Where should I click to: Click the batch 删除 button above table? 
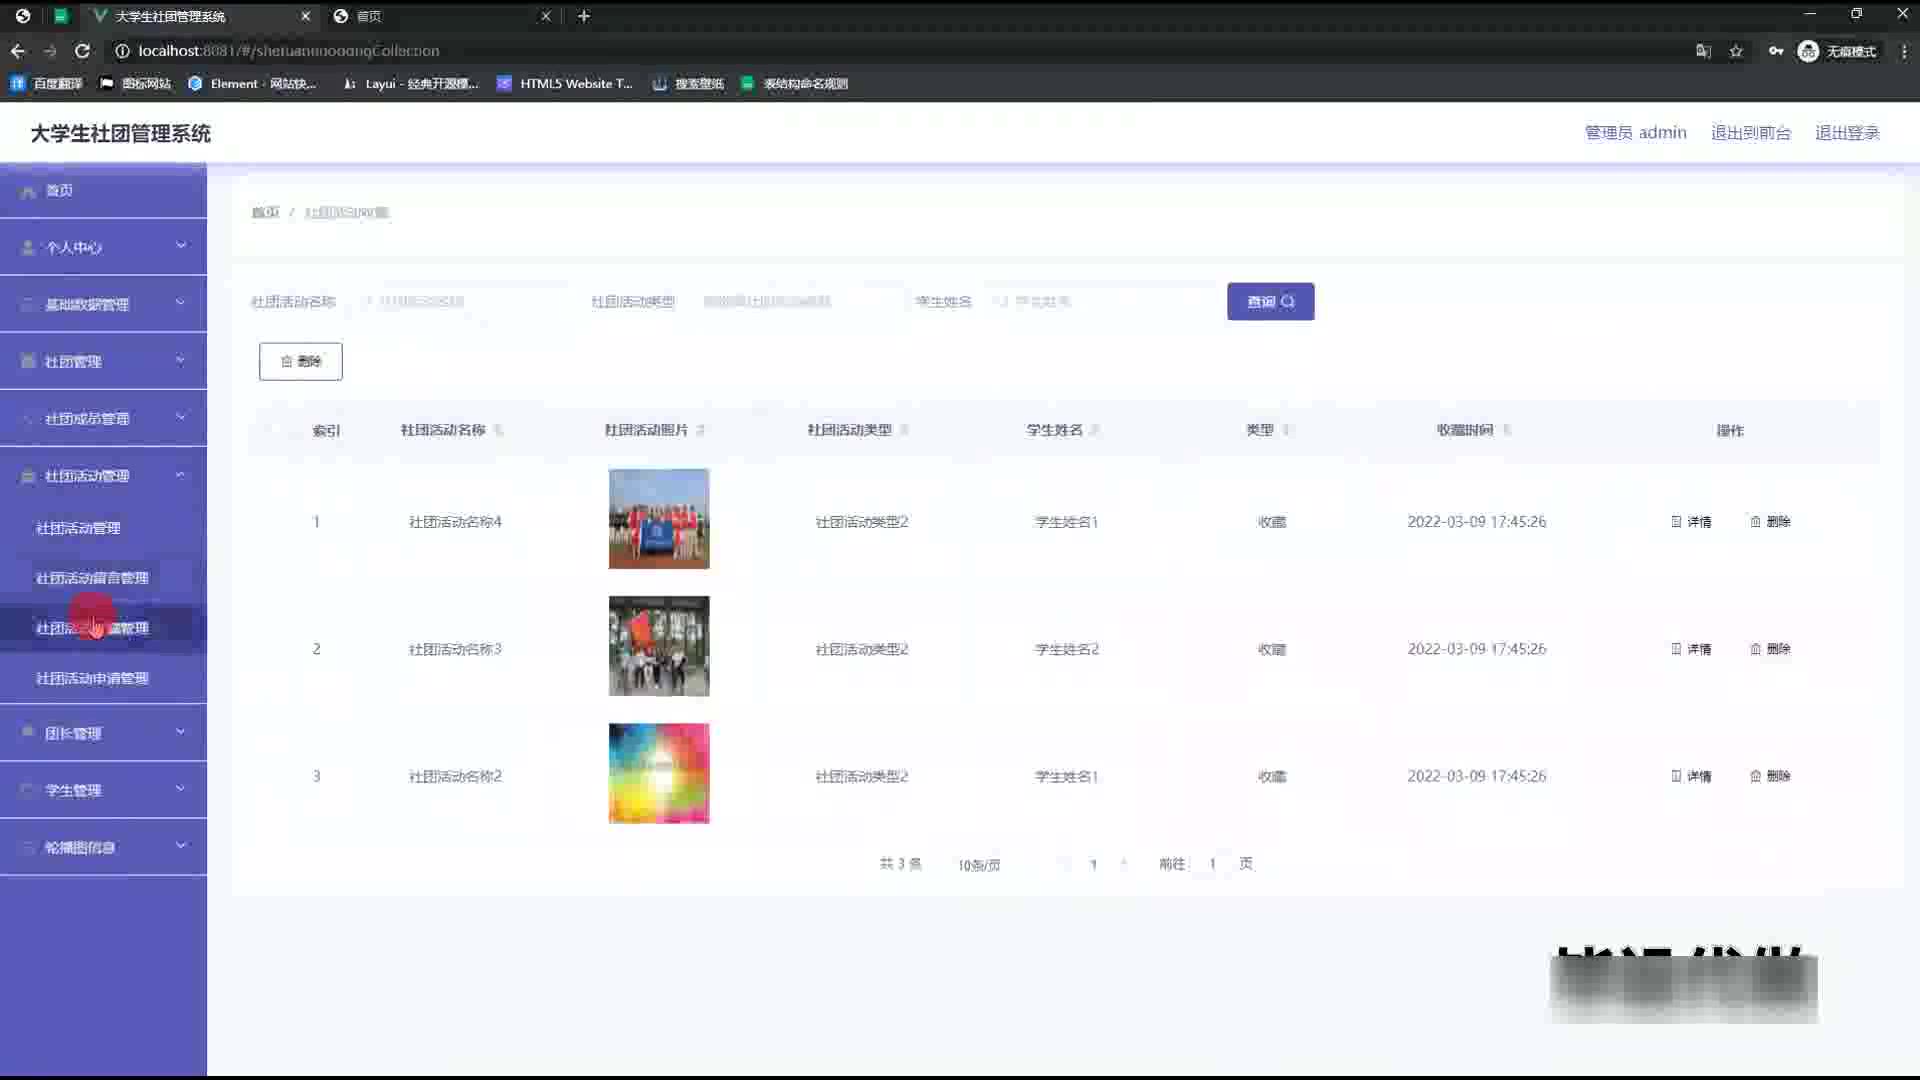(301, 361)
